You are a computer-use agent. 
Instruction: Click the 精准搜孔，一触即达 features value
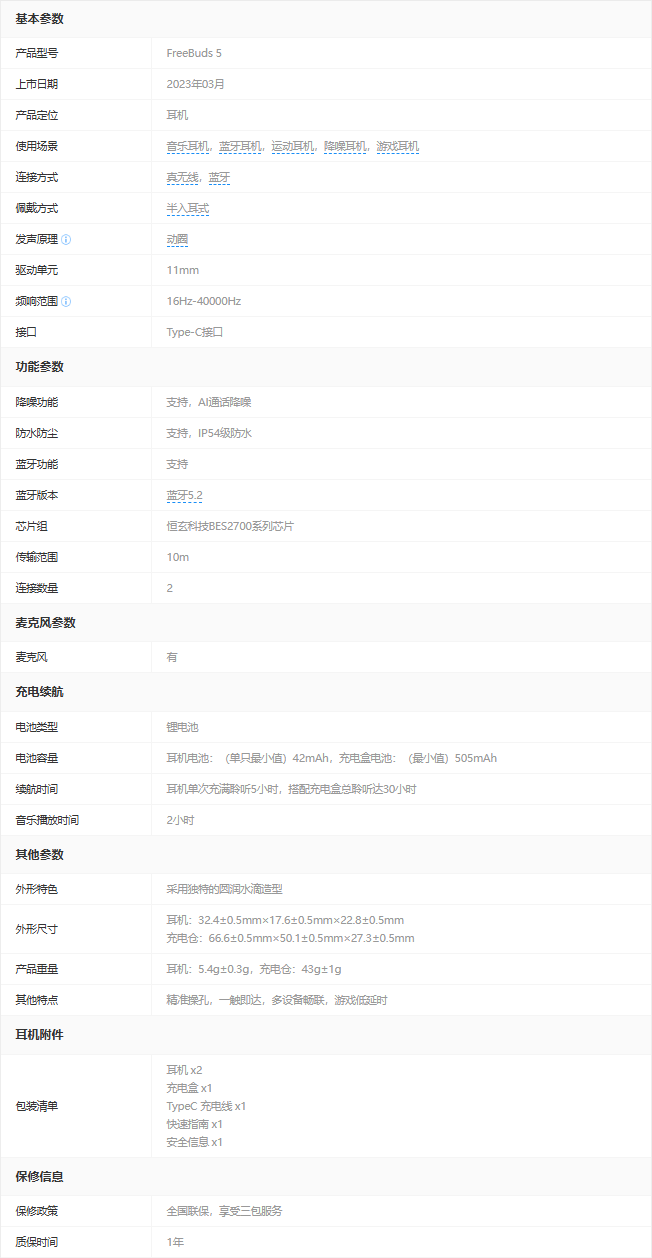pyautogui.click(x=277, y=1000)
